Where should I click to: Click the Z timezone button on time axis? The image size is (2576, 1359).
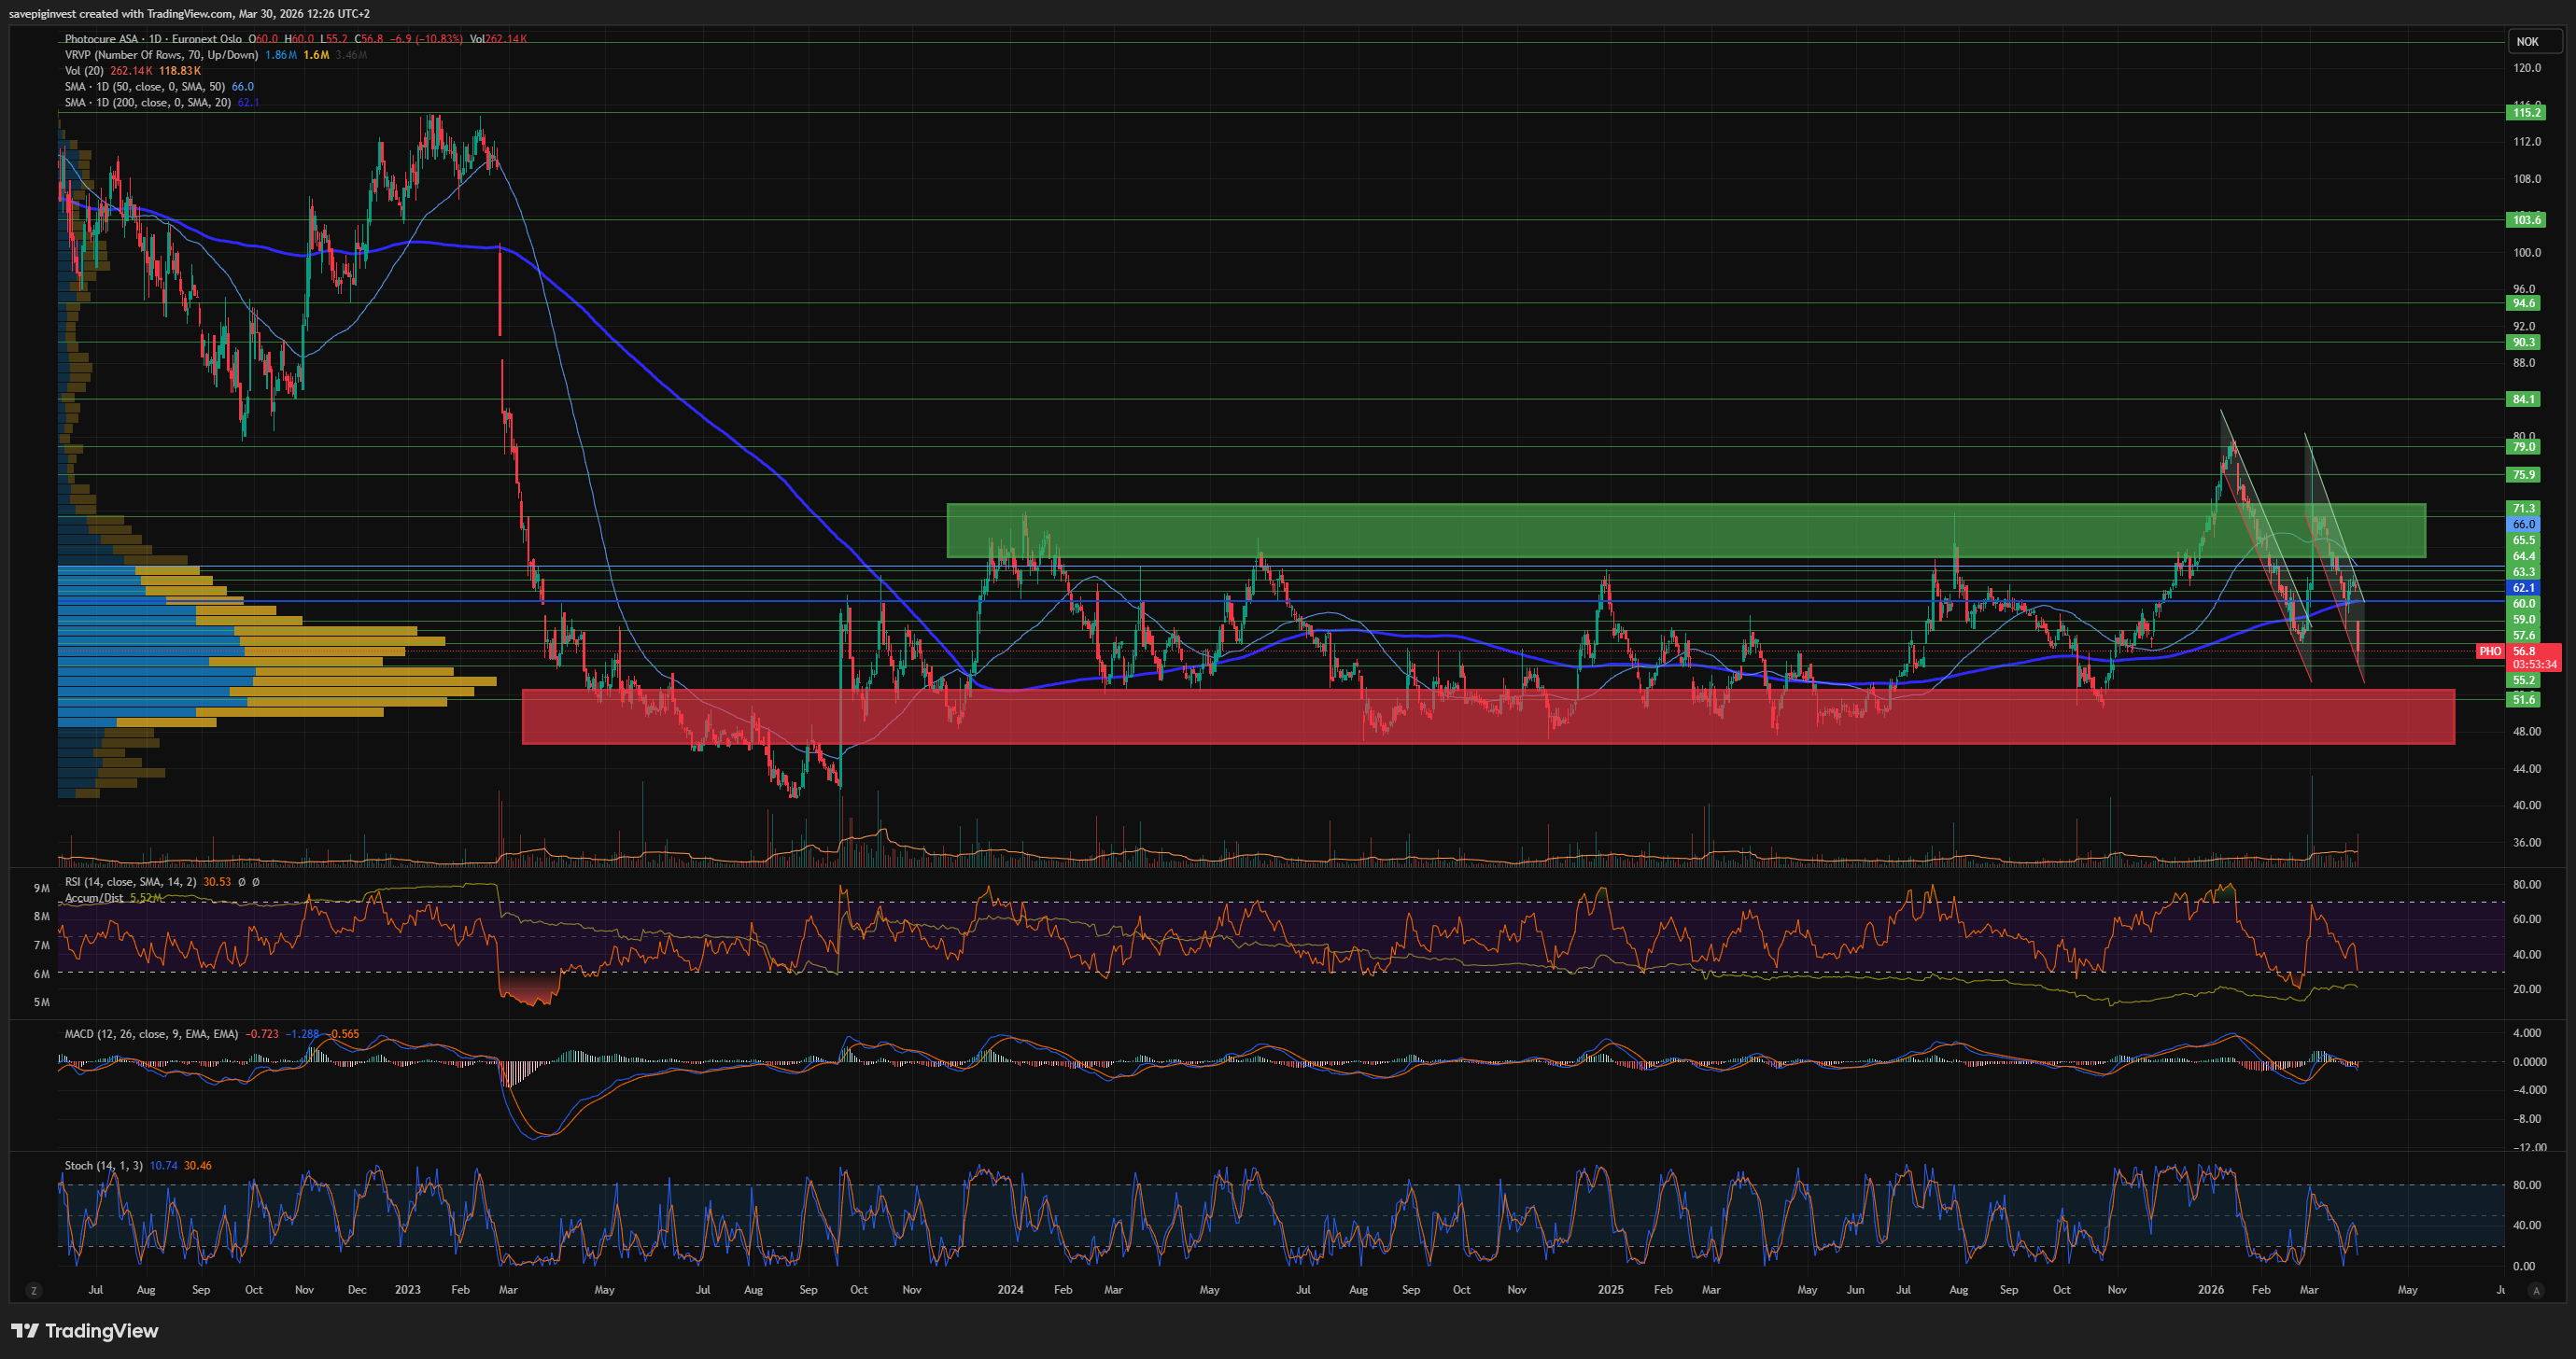[x=33, y=1290]
